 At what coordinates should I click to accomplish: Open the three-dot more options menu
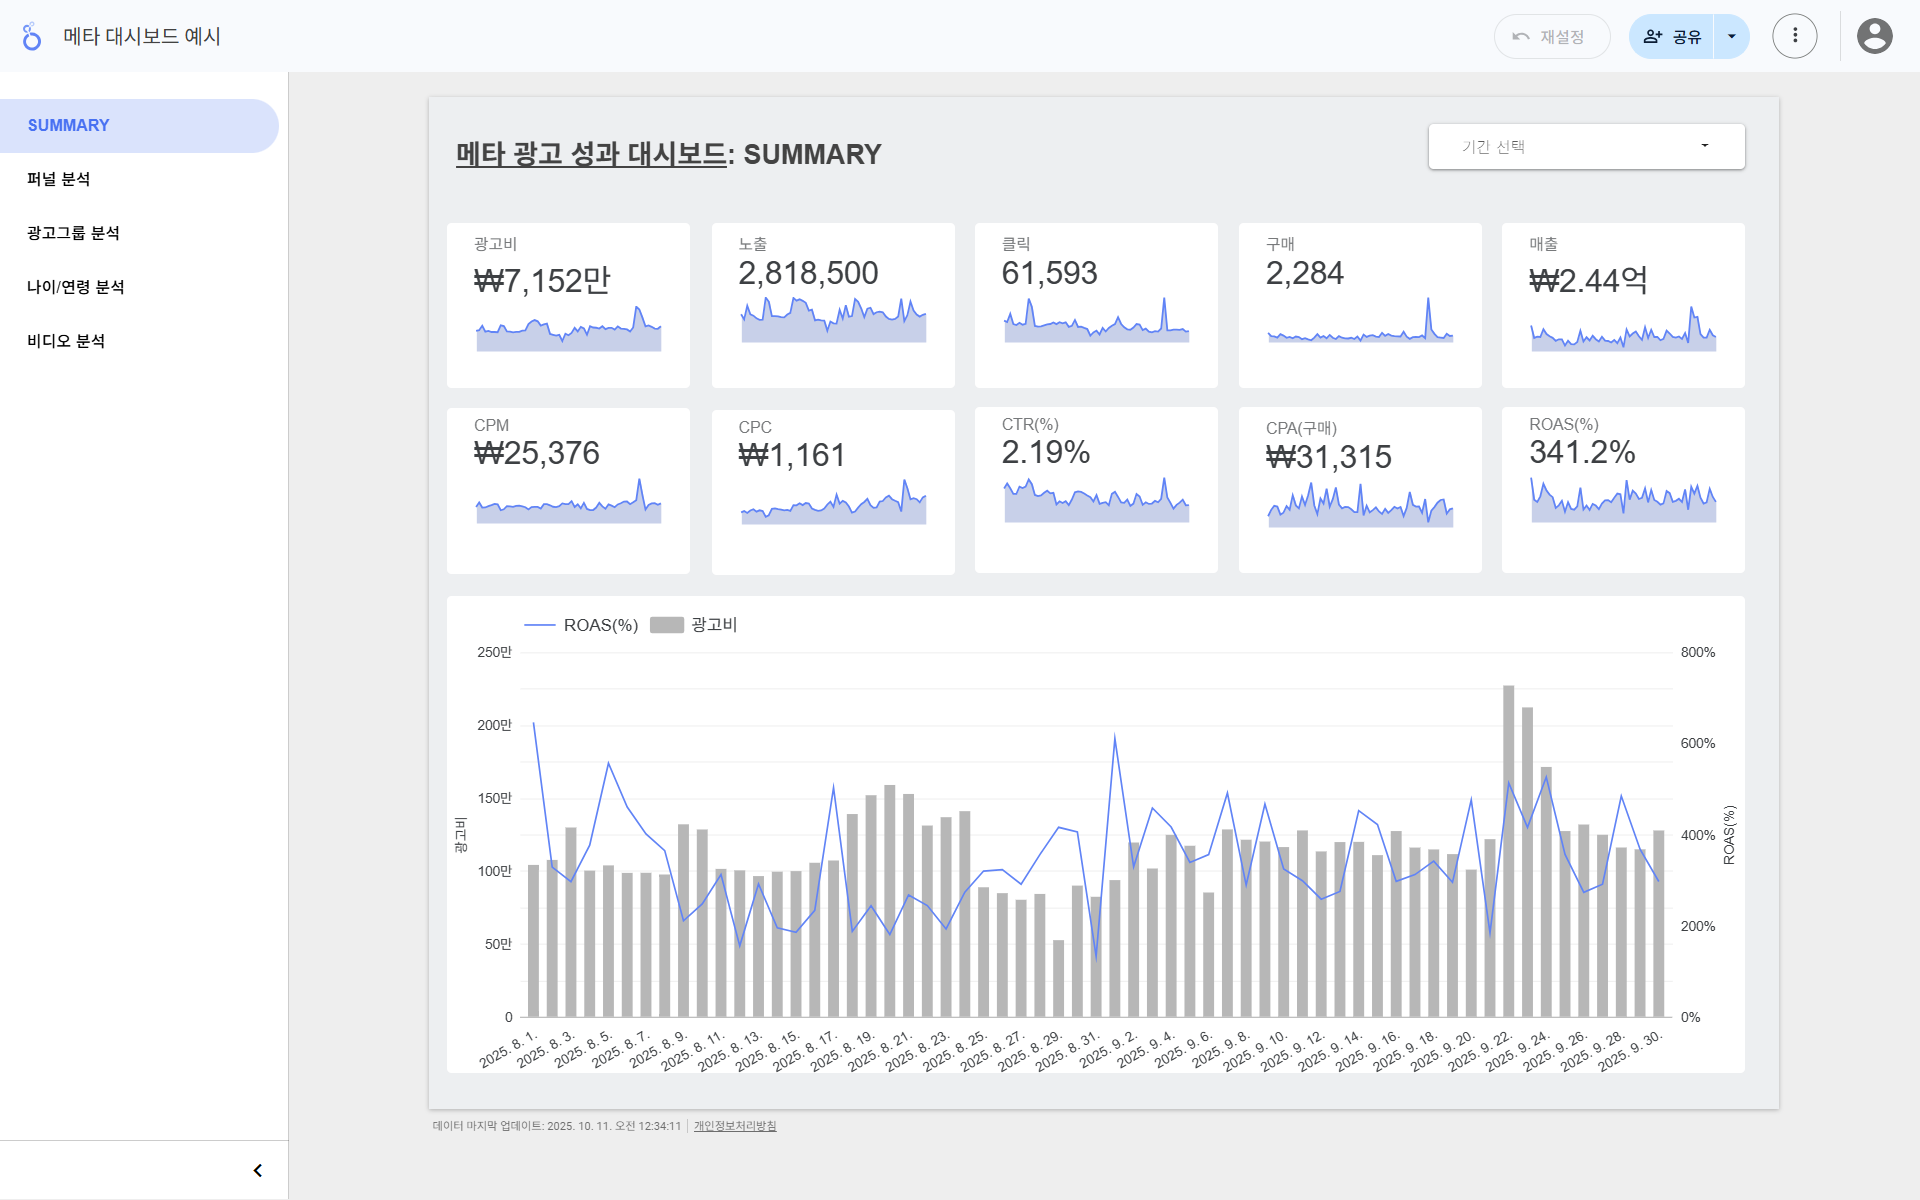[x=1794, y=37]
